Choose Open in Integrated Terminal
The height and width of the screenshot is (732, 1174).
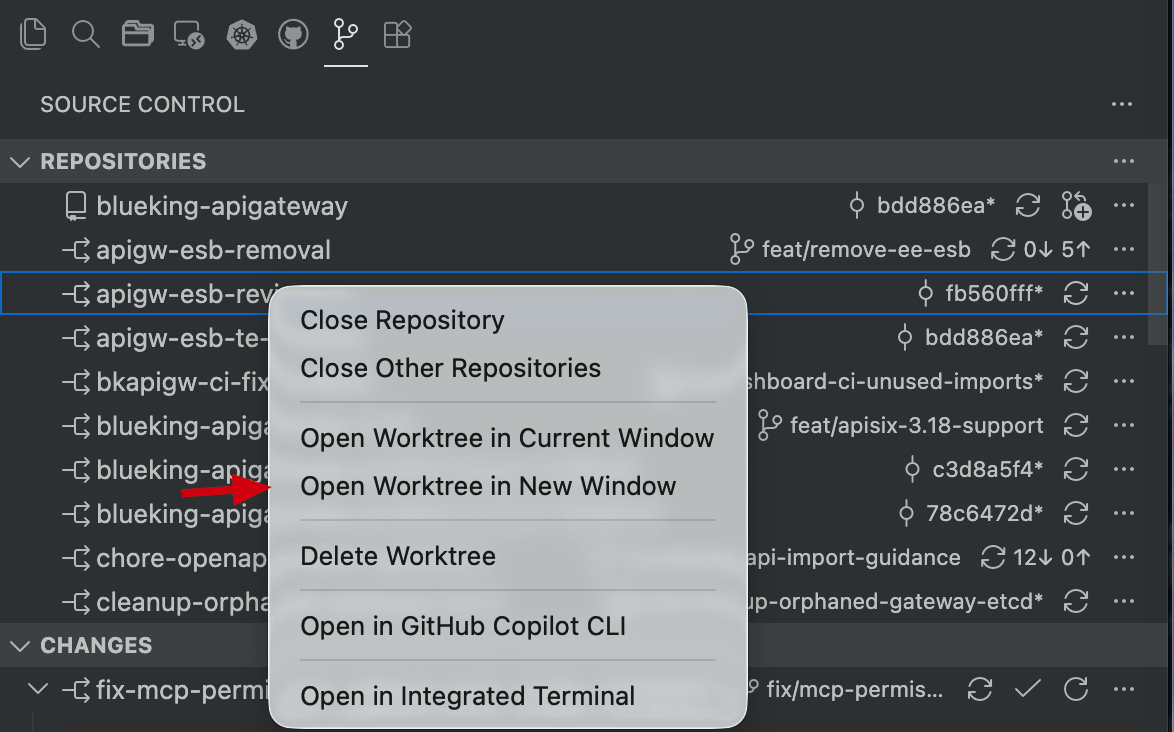click(508, 696)
